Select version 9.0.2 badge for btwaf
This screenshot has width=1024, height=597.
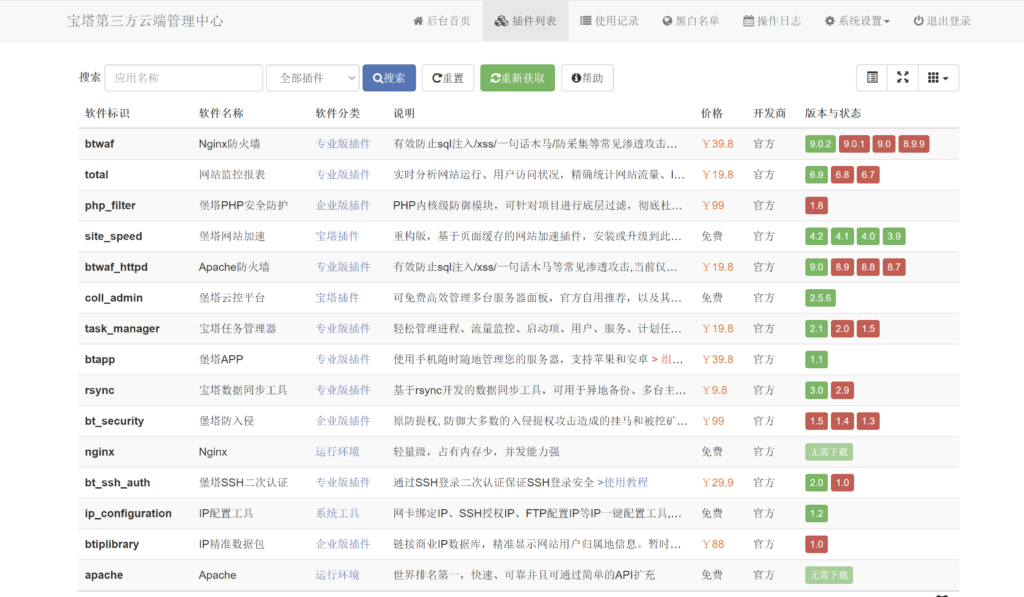[x=820, y=144]
